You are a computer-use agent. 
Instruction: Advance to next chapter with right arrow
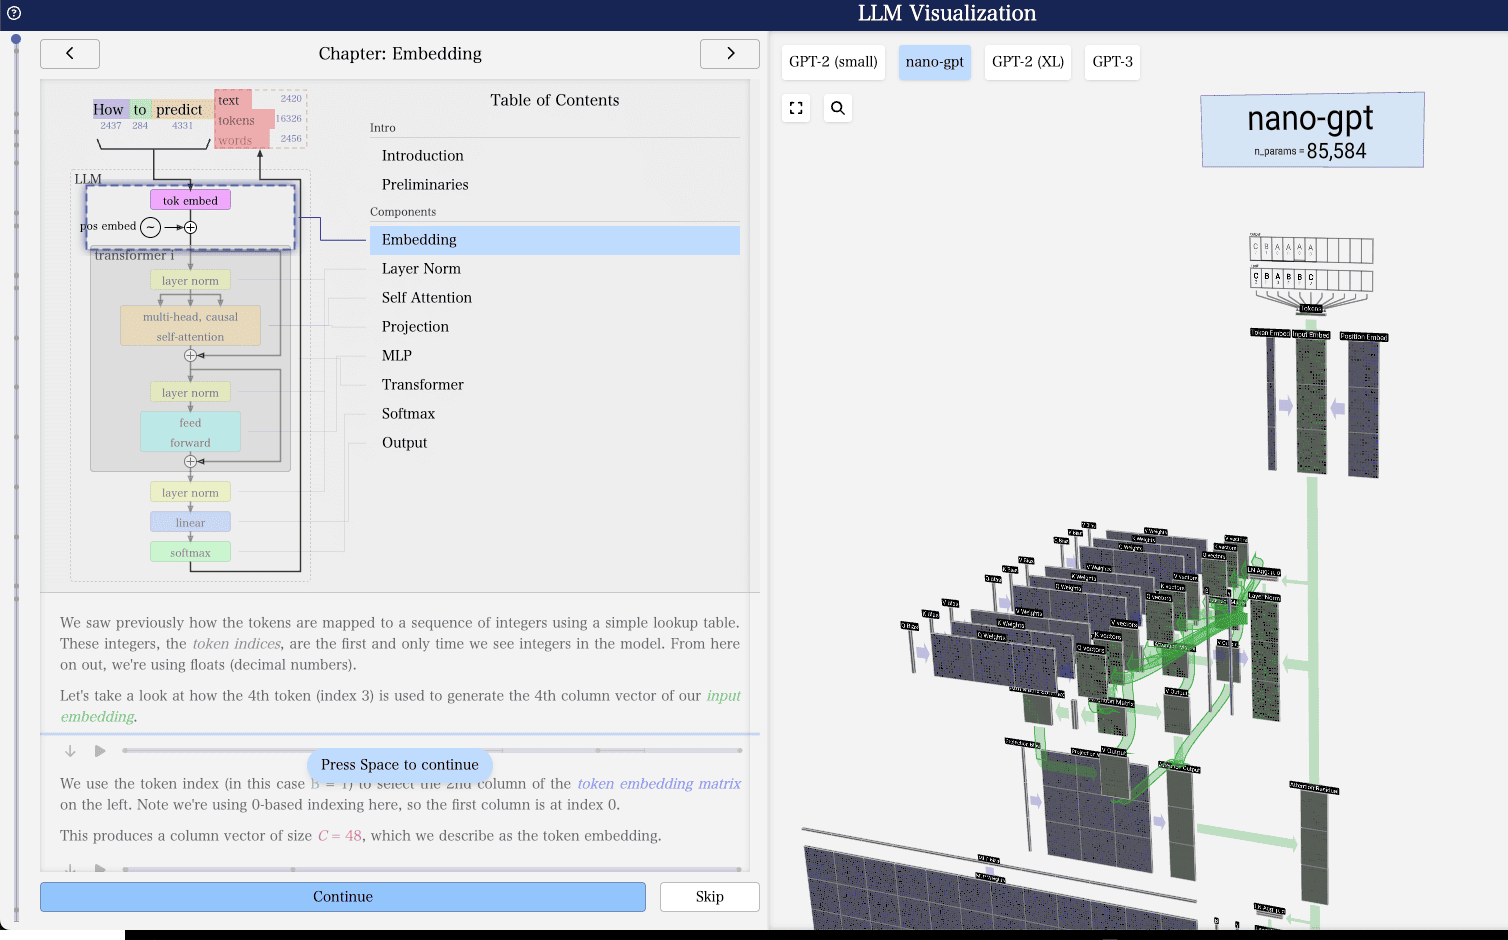point(730,54)
